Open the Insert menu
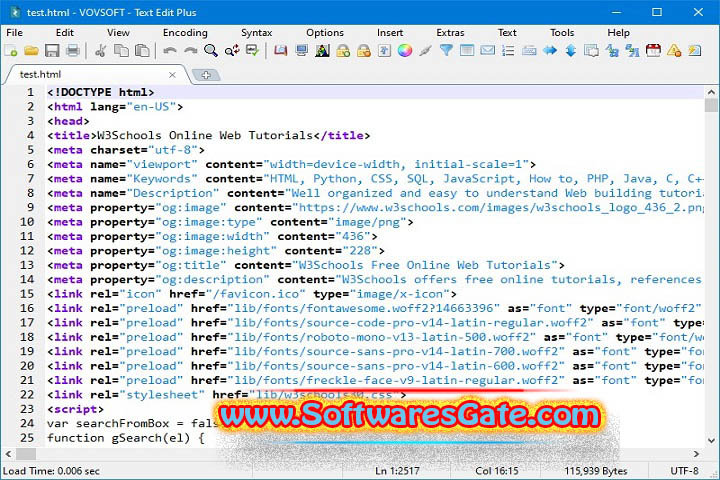Viewport: 720px width, 480px height. [390, 33]
